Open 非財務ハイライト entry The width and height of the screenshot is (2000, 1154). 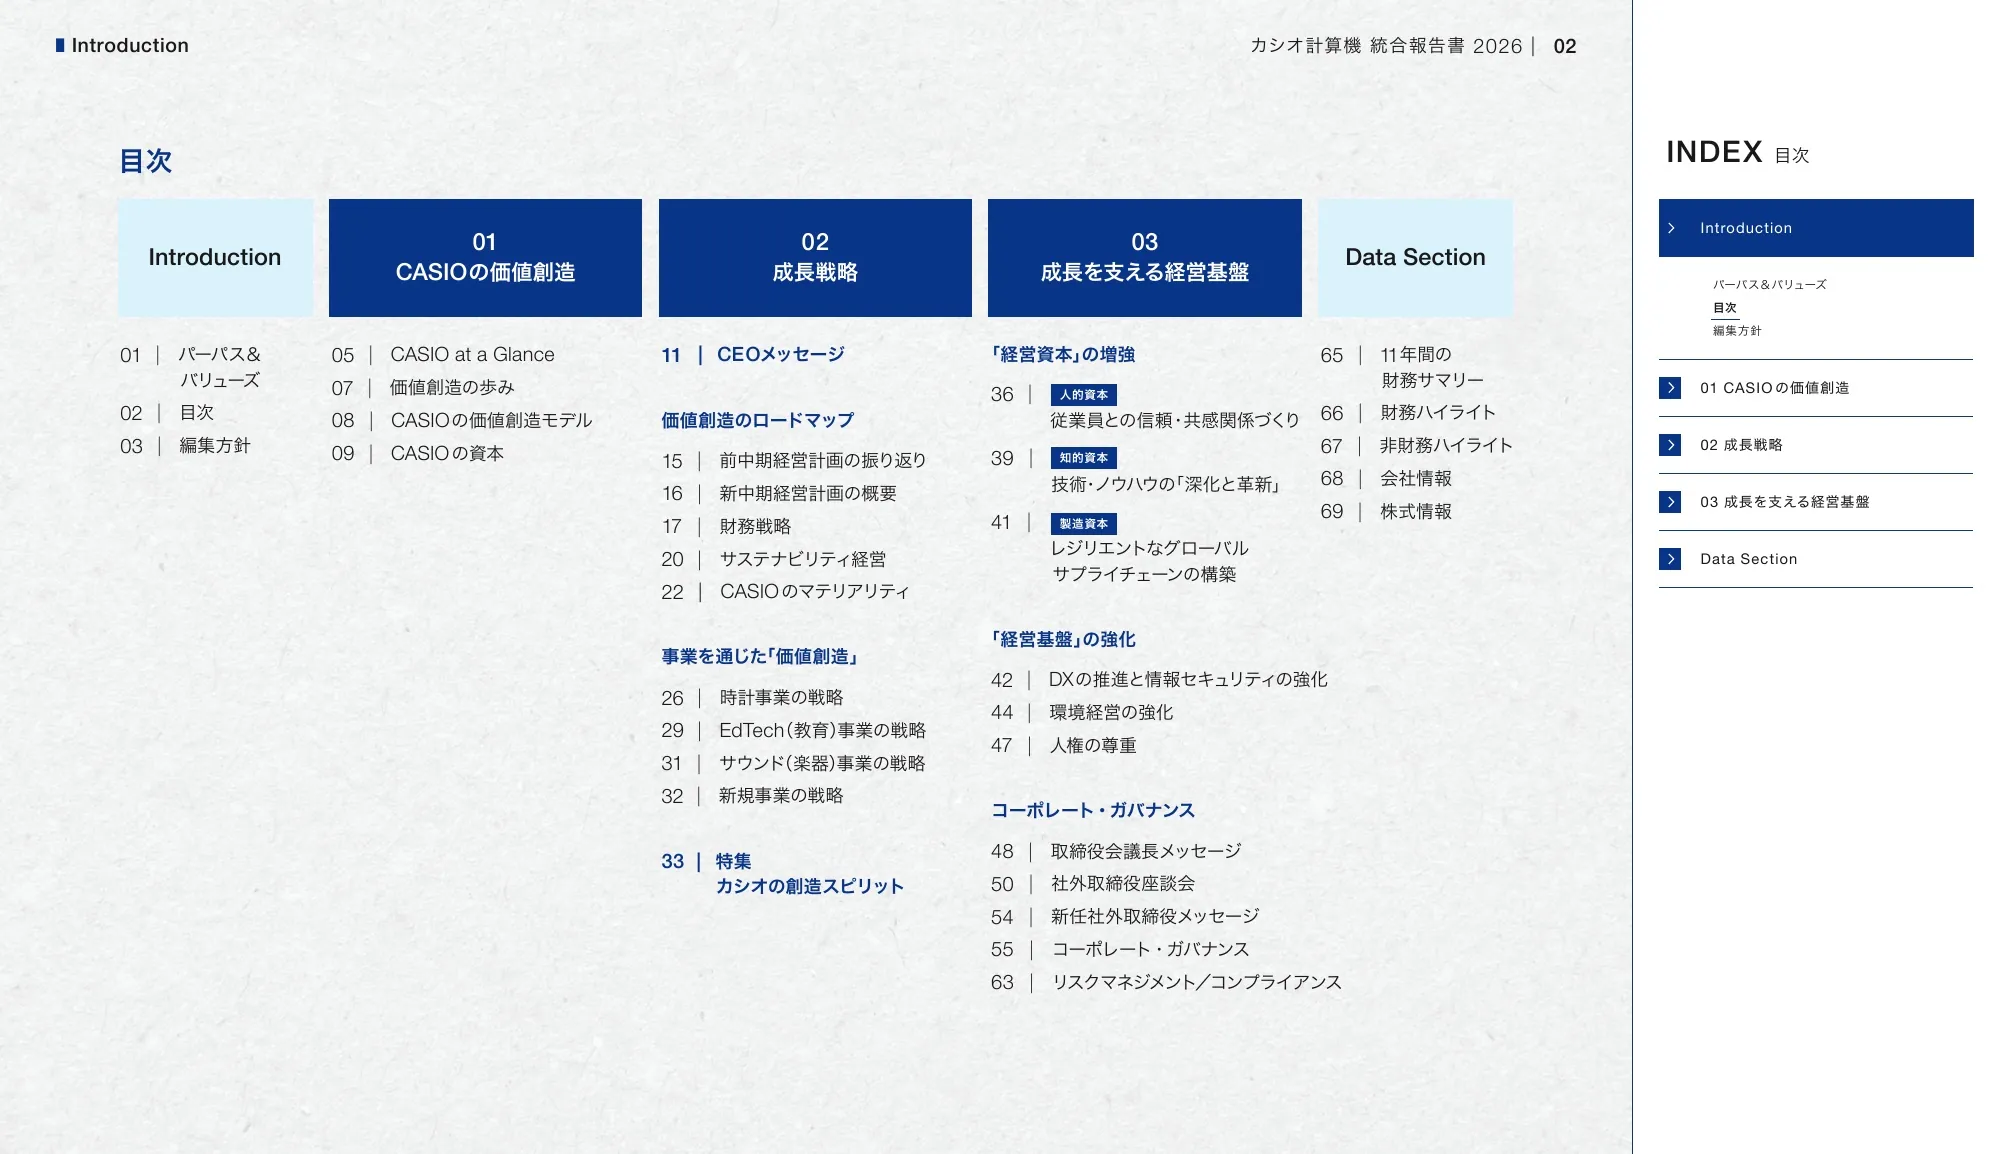(x=1416, y=446)
